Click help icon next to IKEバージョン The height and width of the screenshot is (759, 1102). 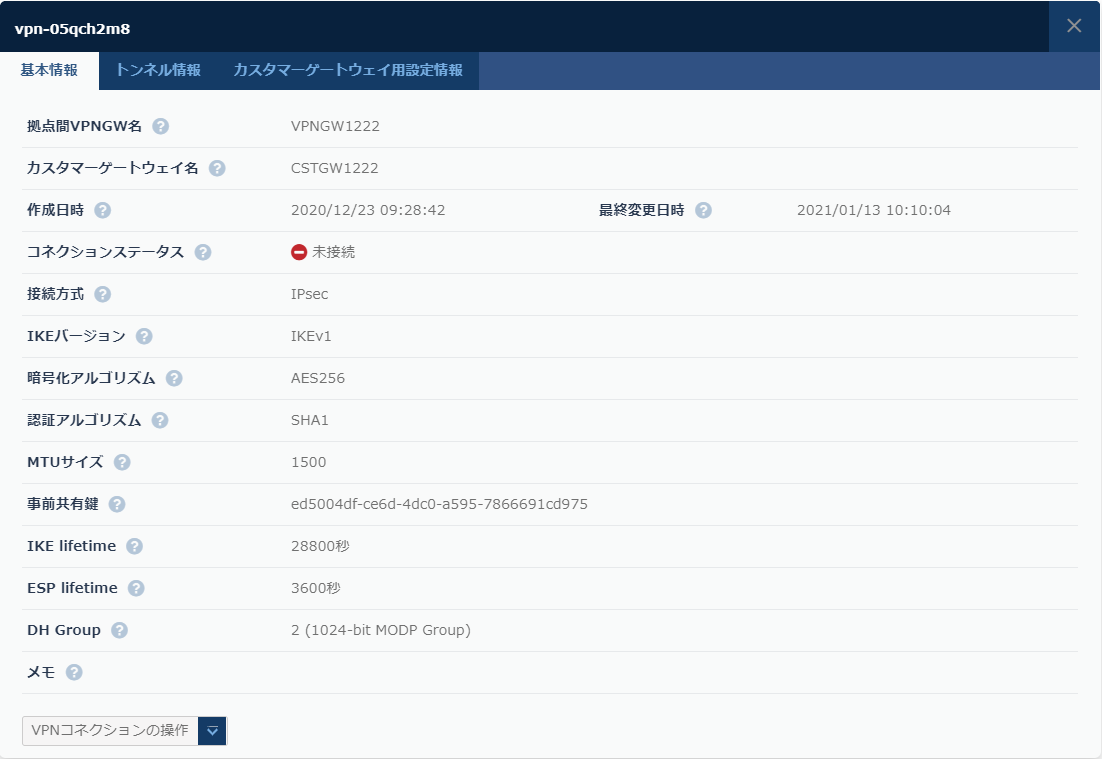(144, 336)
